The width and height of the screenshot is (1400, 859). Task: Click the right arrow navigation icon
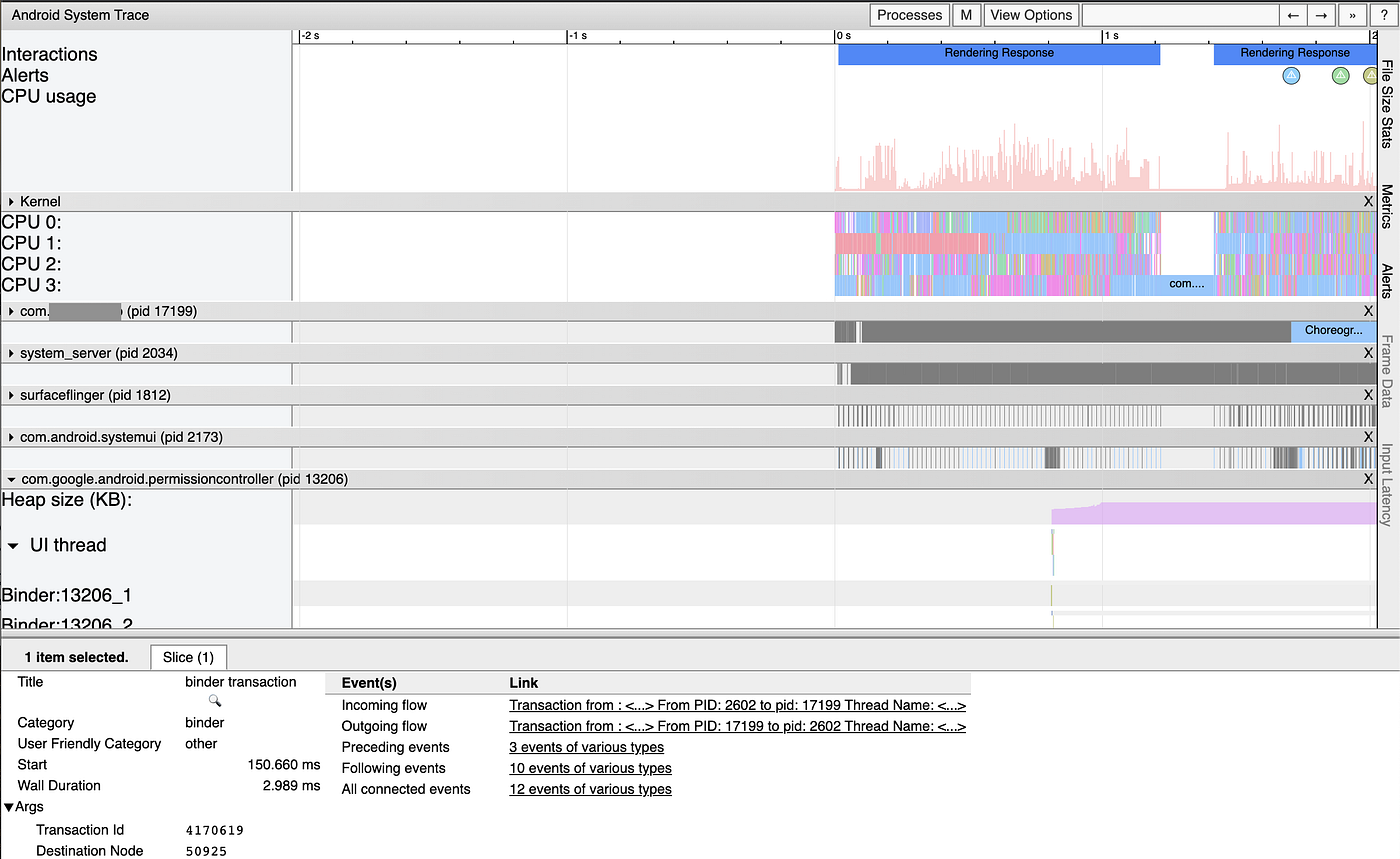tap(1320, 15)
